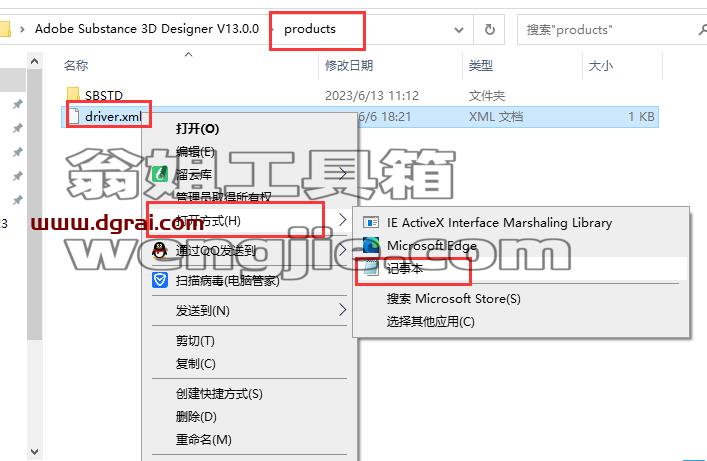Click navigation pane scroll down arrow
This screenshot has width=707, height=461.
click(x=35, y=452)
